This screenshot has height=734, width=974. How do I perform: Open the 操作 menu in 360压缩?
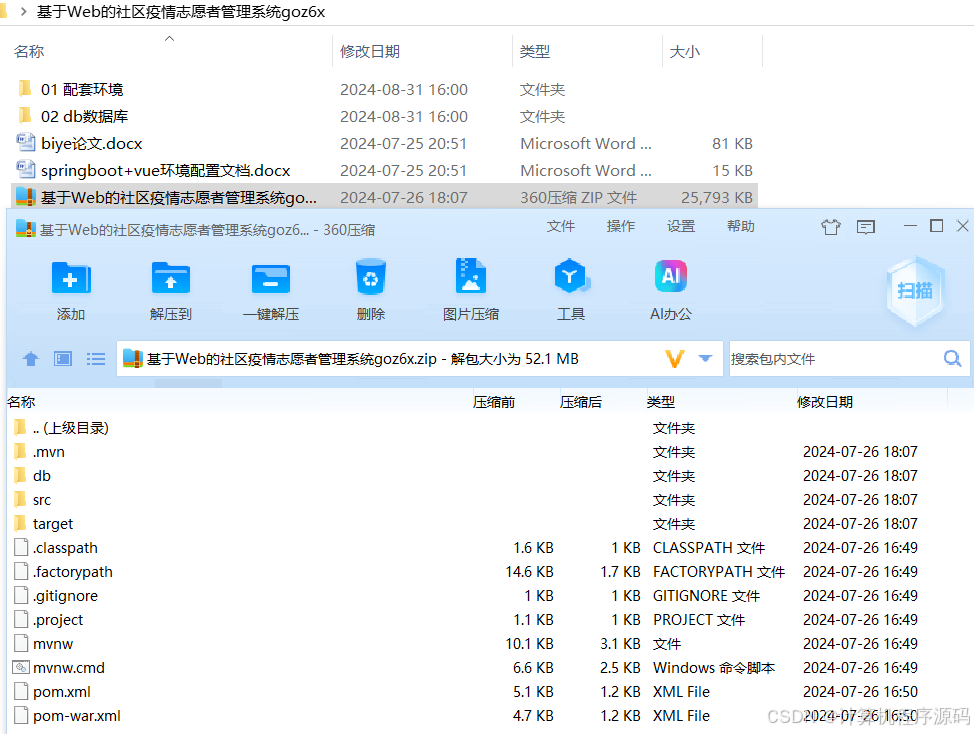pos(621,226)
